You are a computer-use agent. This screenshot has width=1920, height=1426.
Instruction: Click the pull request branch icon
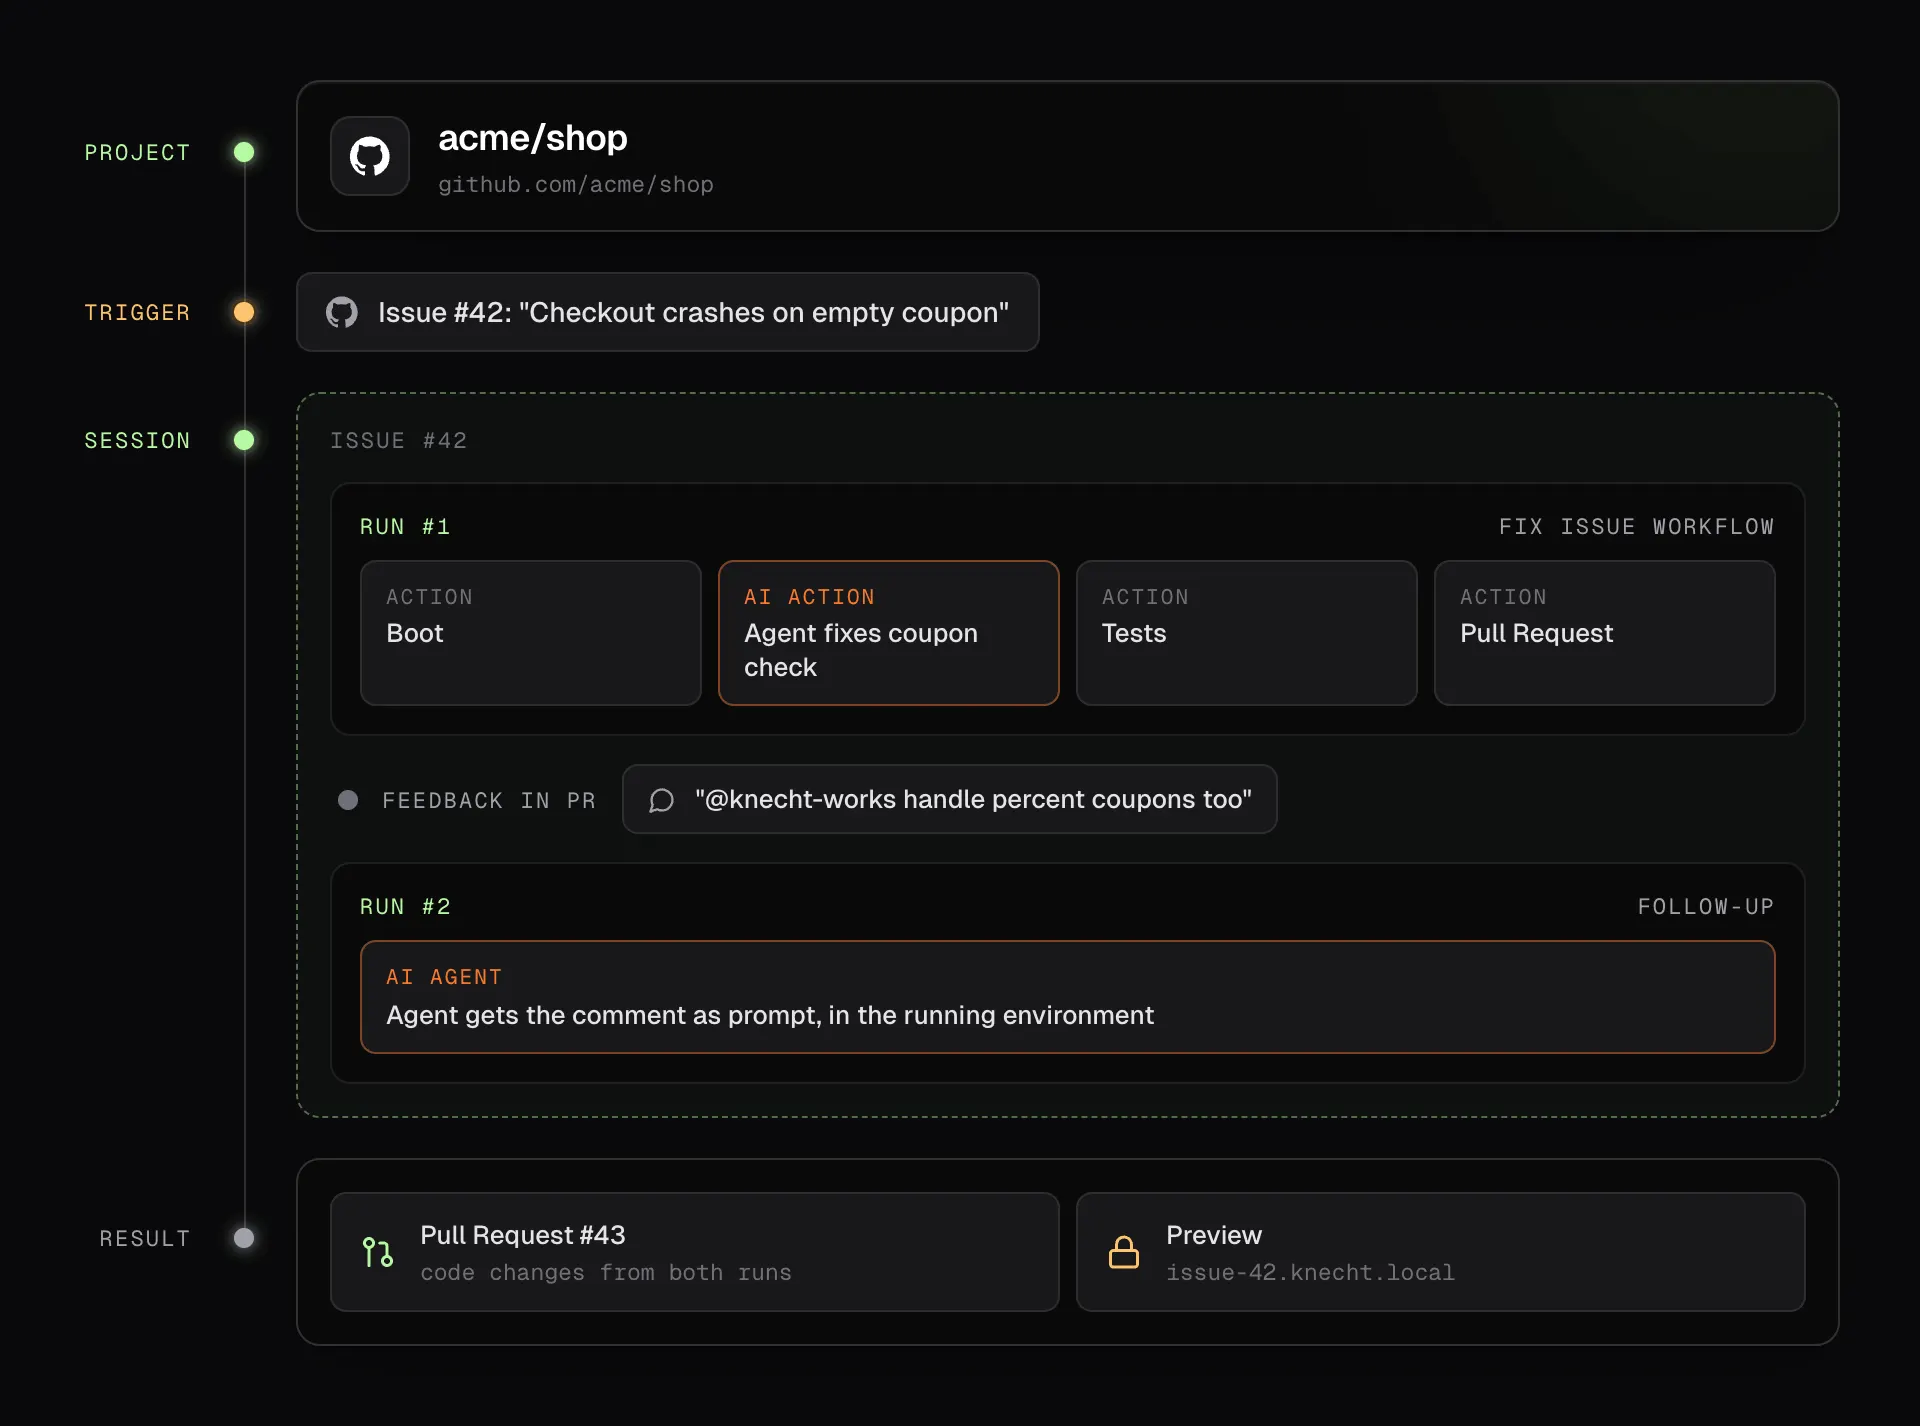coord(378,1252)
